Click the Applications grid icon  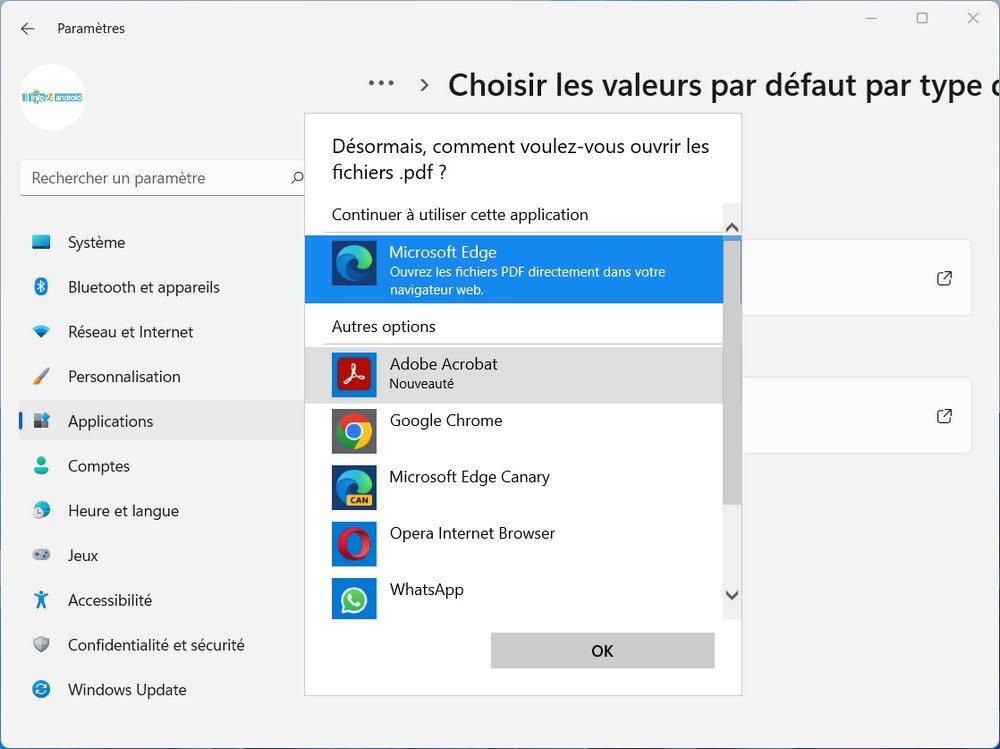[41, 420]
